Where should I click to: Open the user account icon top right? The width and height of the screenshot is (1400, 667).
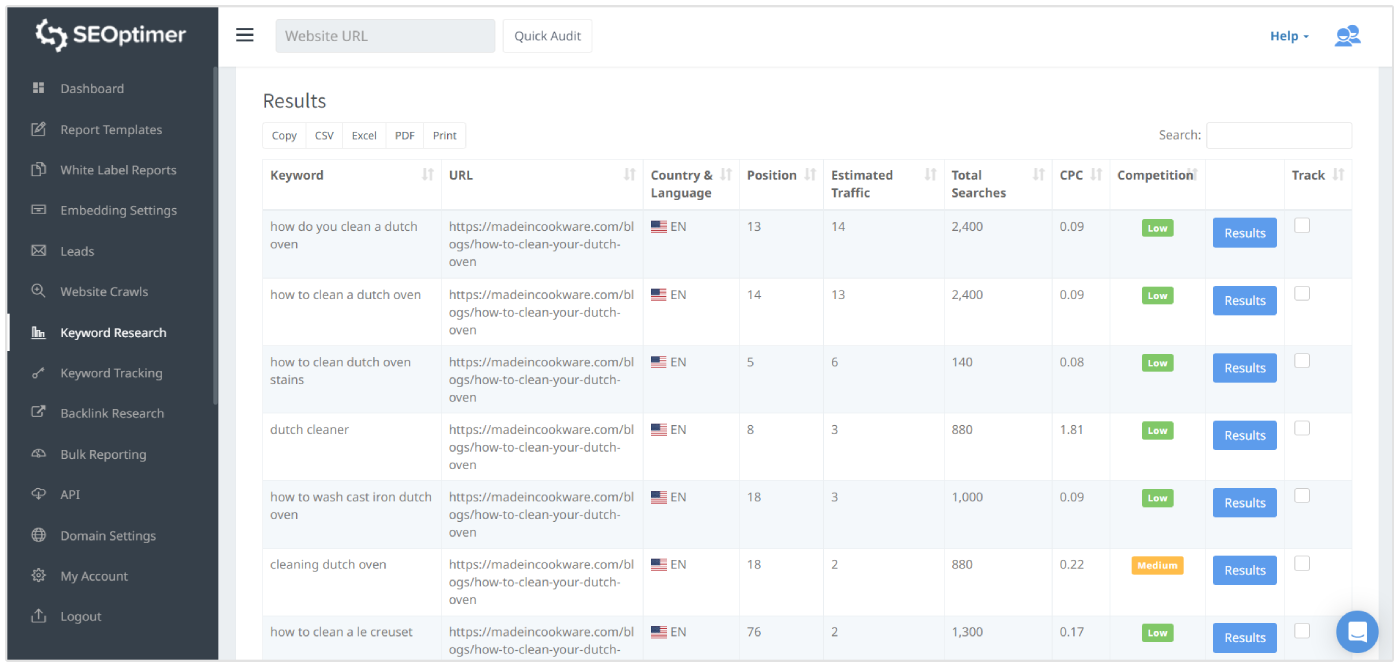[1348, 35]
